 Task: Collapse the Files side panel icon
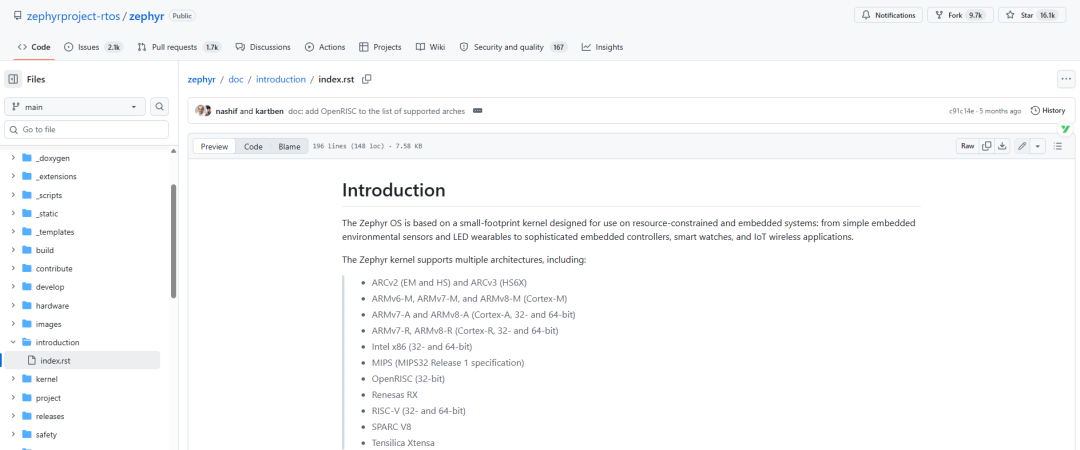tap(13, 79)
